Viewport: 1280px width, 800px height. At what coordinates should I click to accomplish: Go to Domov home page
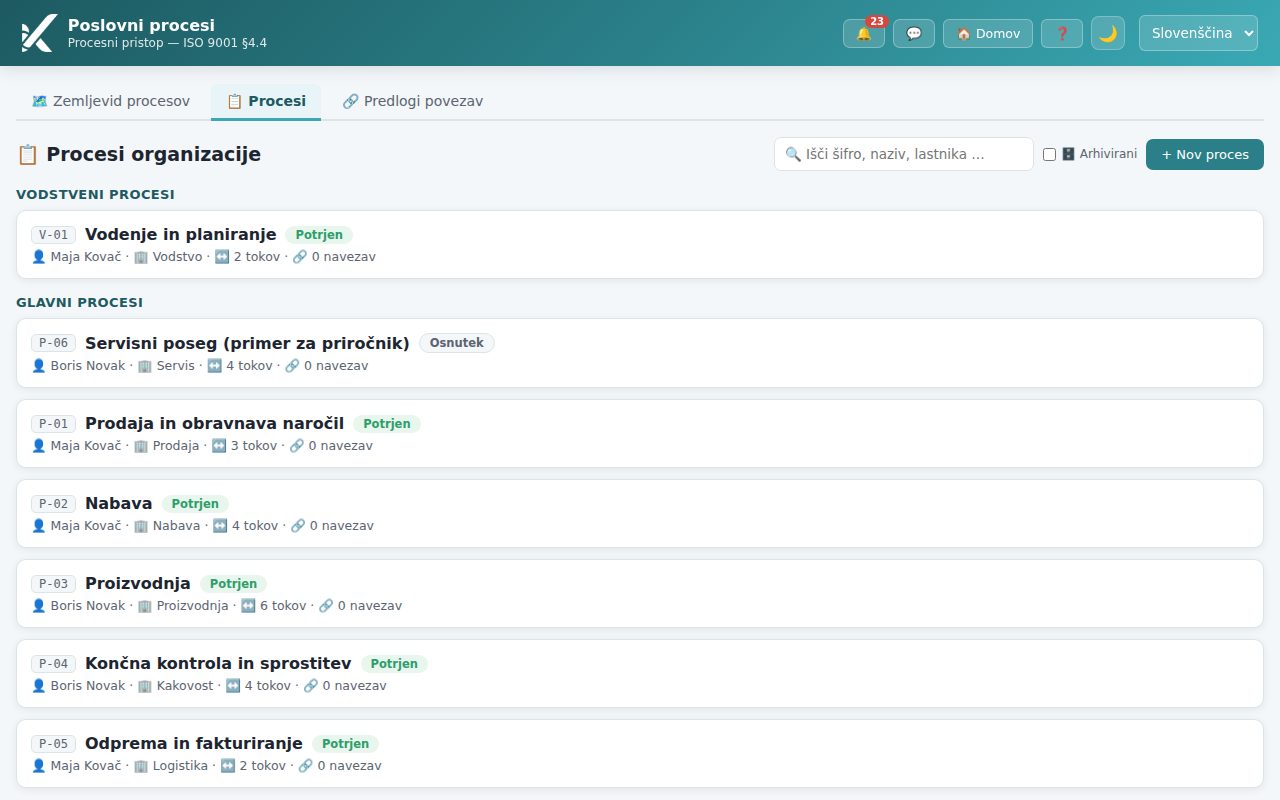(x=988, y=33)
